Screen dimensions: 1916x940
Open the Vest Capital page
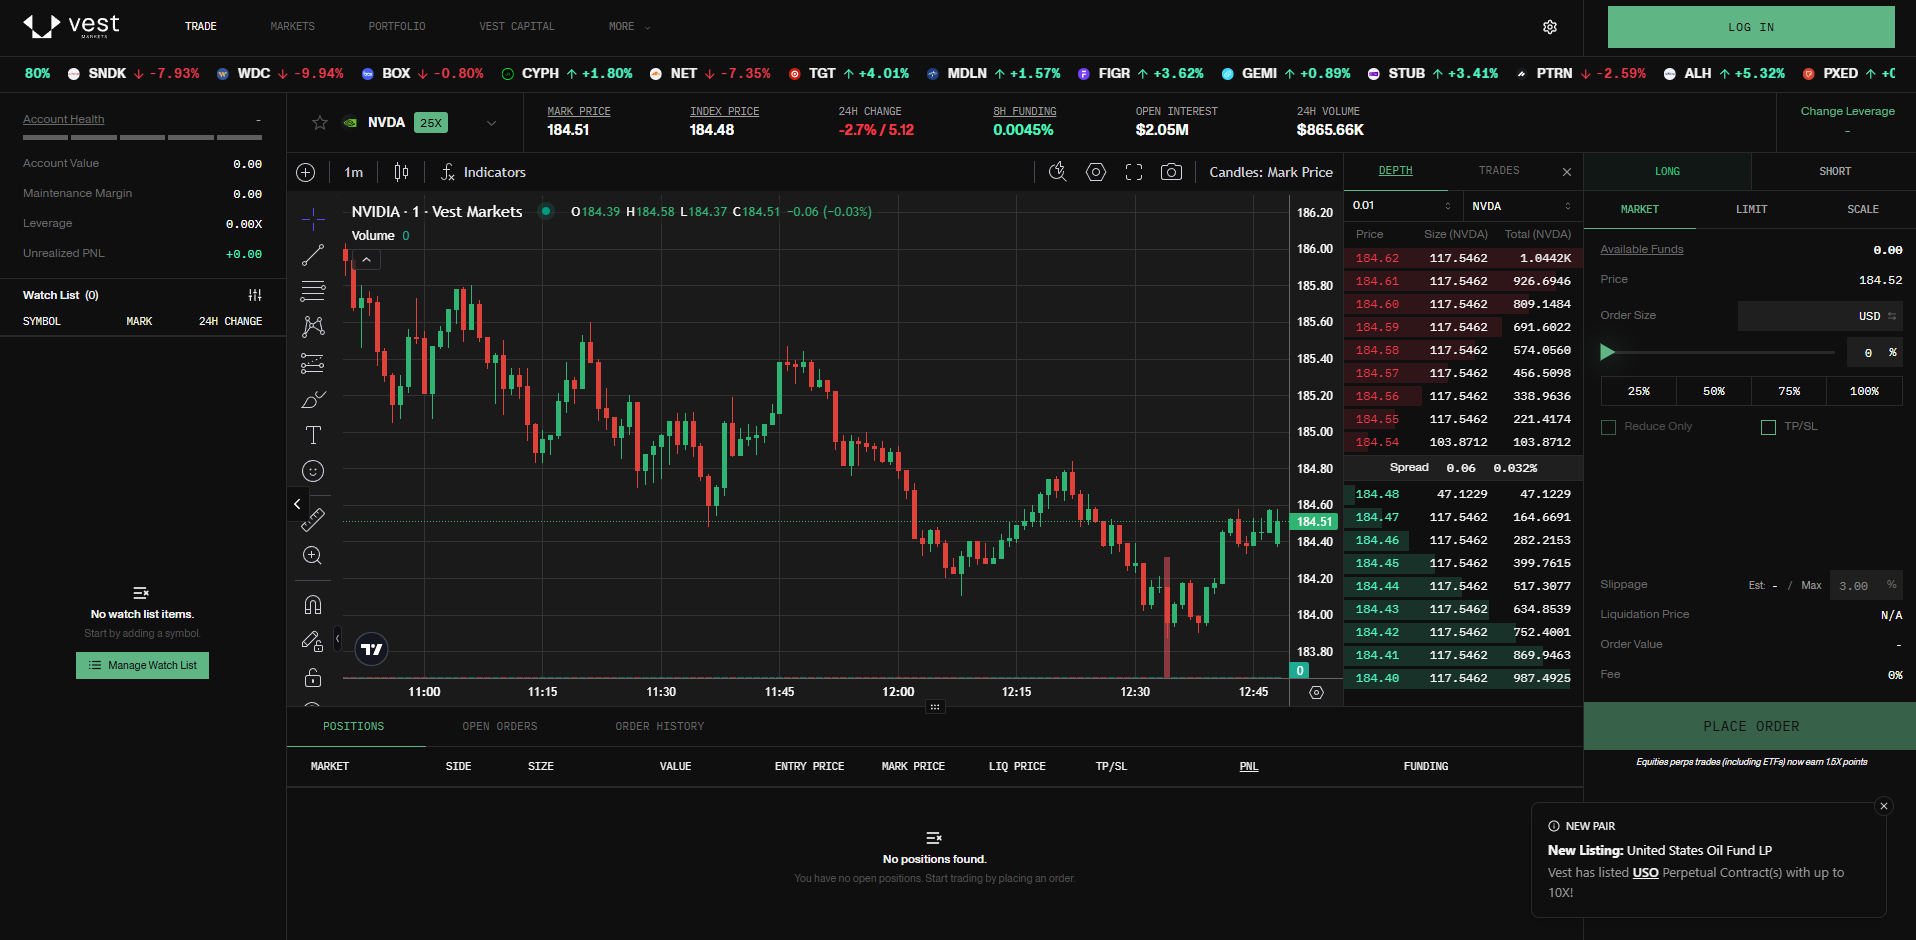click(x=517, y=27)
